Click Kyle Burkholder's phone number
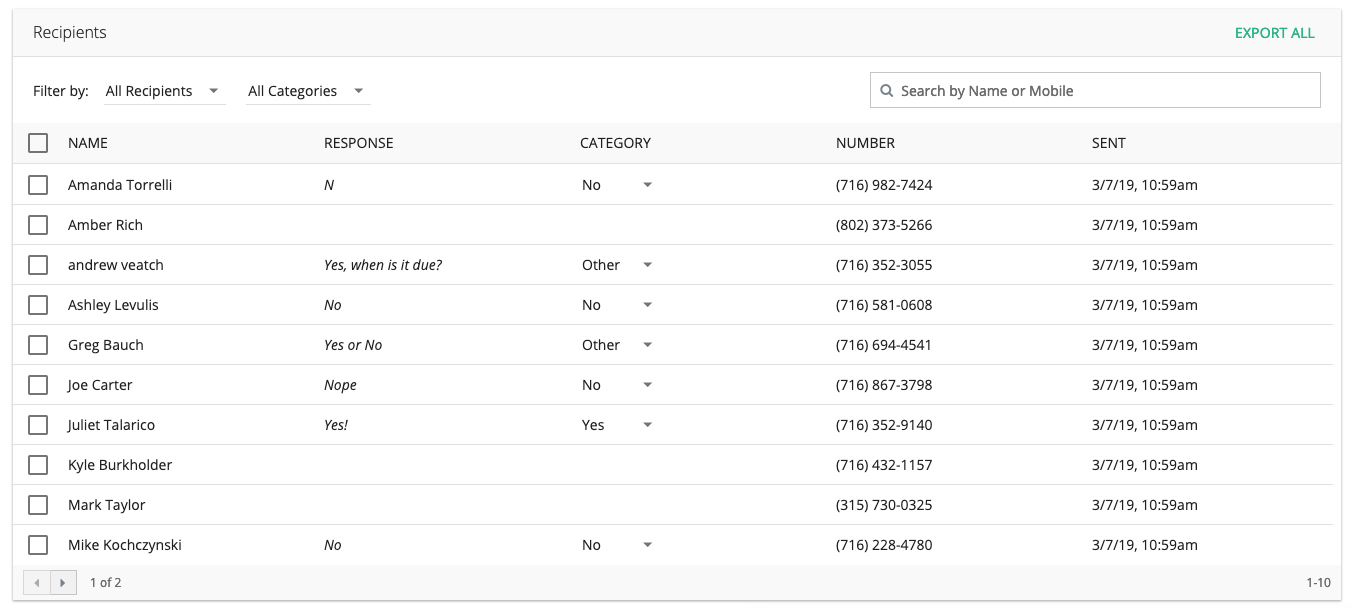This screenshot has height=608, width=1352. (884, 465)
